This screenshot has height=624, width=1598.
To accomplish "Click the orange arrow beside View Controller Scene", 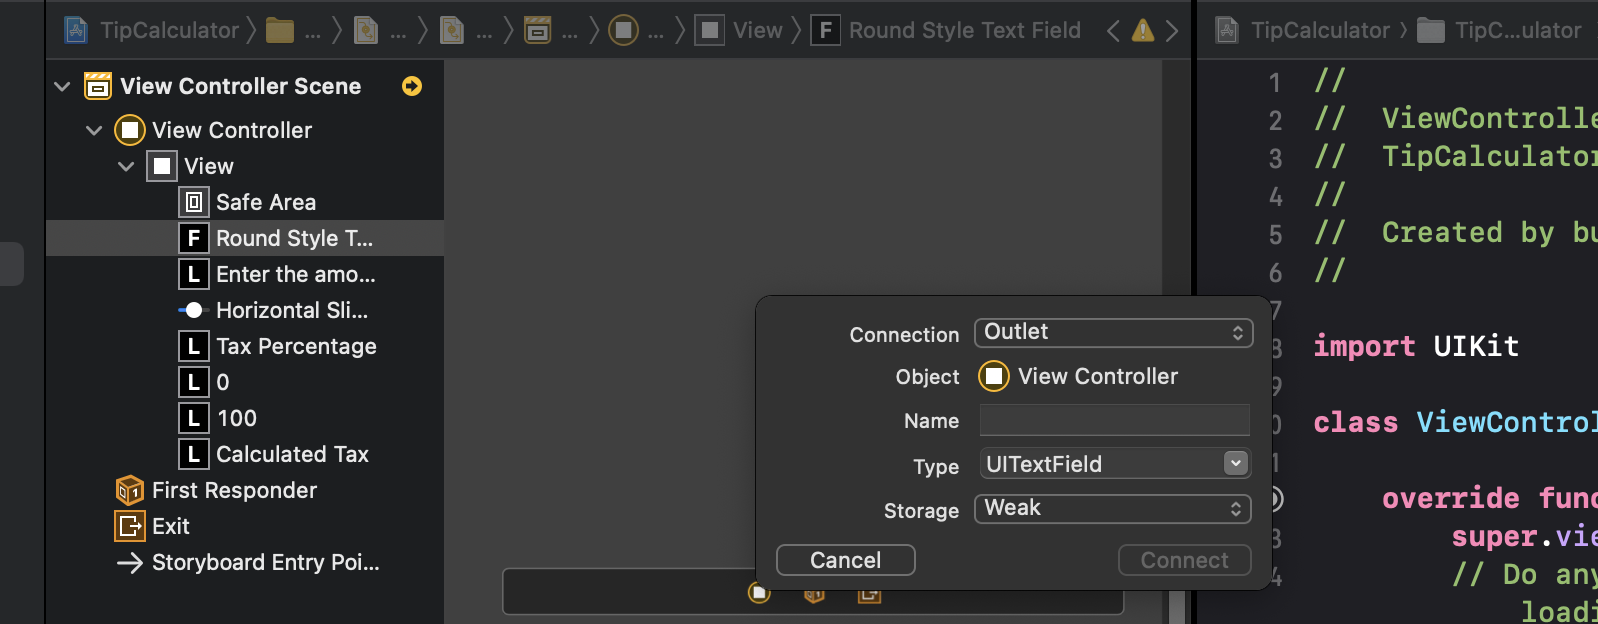I will point(411,87).
